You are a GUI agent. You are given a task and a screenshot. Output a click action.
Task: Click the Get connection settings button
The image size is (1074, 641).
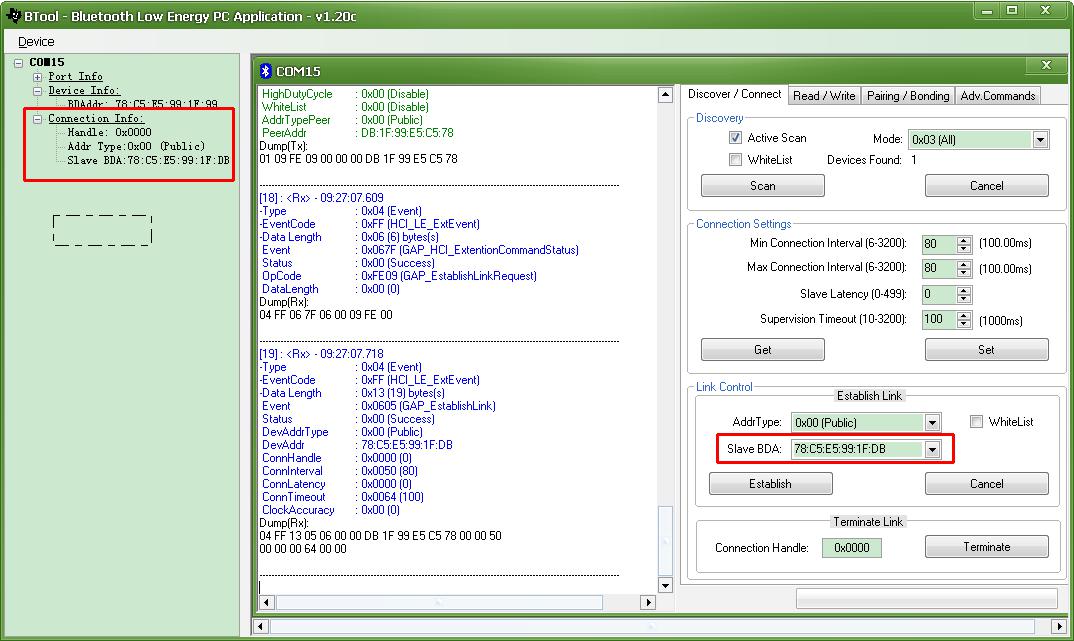pos(762,349)
